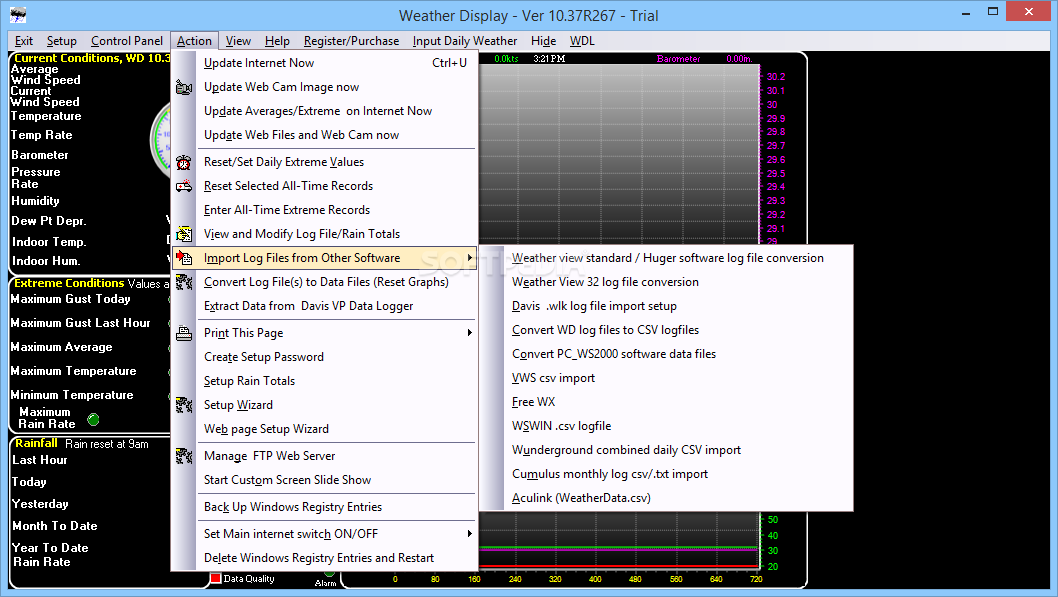This screenshot has height=597, width=1058.
Task: Click the Rainfall panel heading
Action: [36, 443]
